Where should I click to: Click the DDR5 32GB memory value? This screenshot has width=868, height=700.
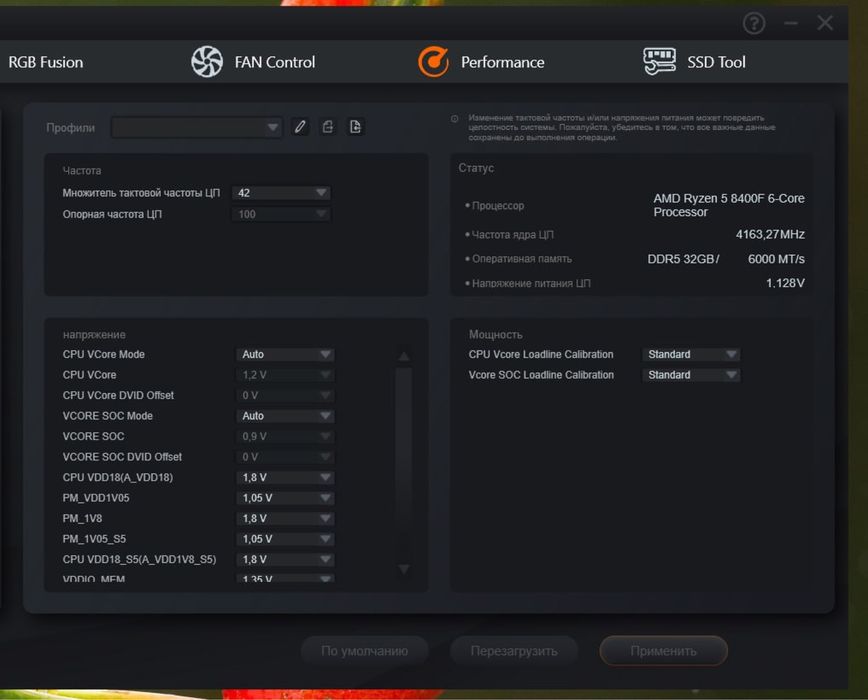tap(683, 258)
